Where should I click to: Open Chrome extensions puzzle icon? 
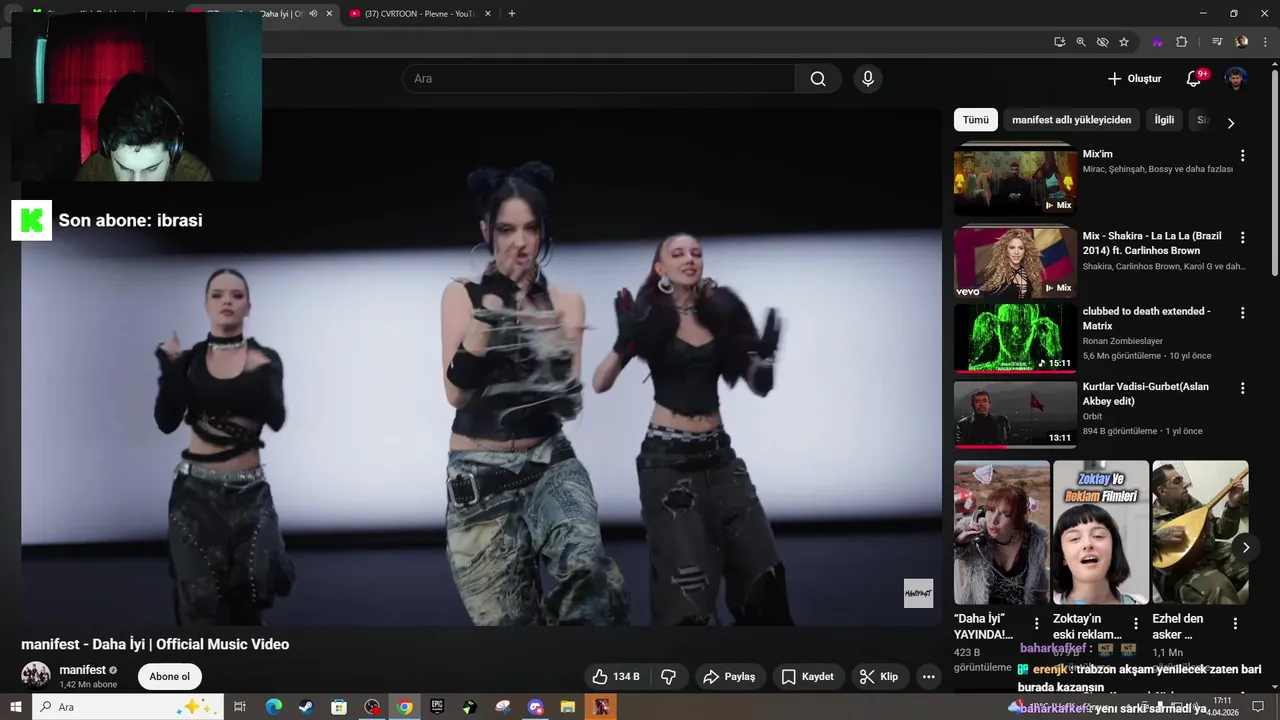1181,42
